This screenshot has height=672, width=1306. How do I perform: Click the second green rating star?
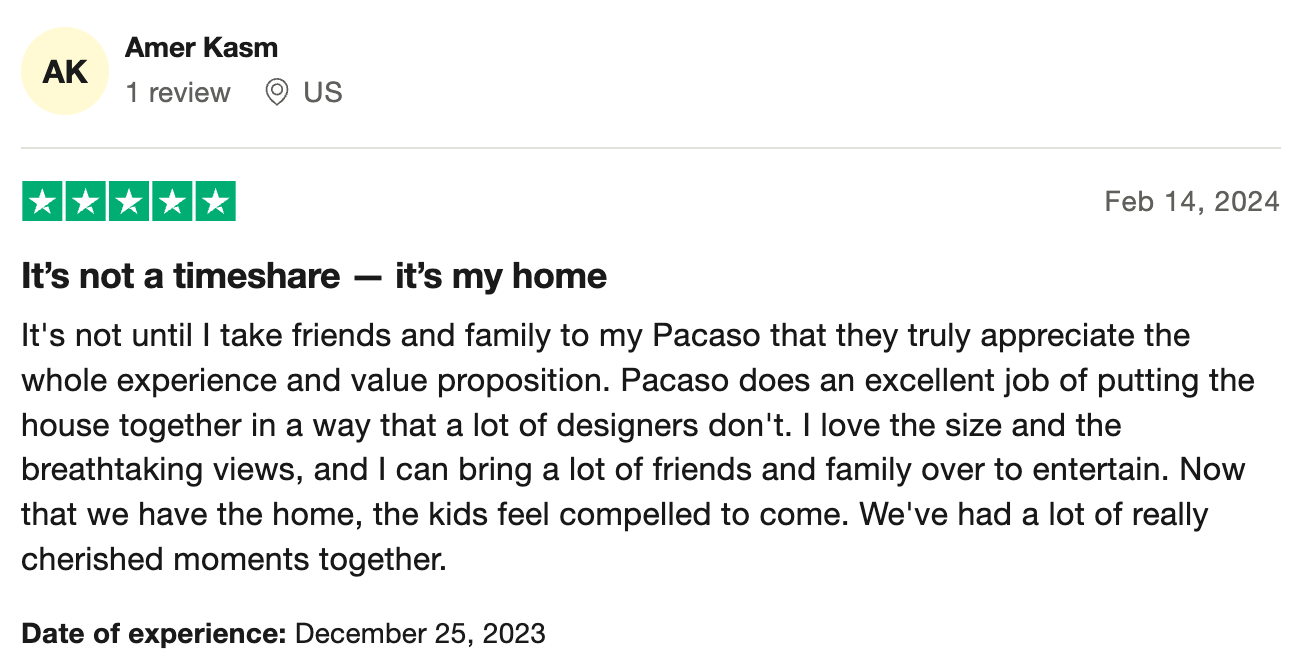[85, 202]
